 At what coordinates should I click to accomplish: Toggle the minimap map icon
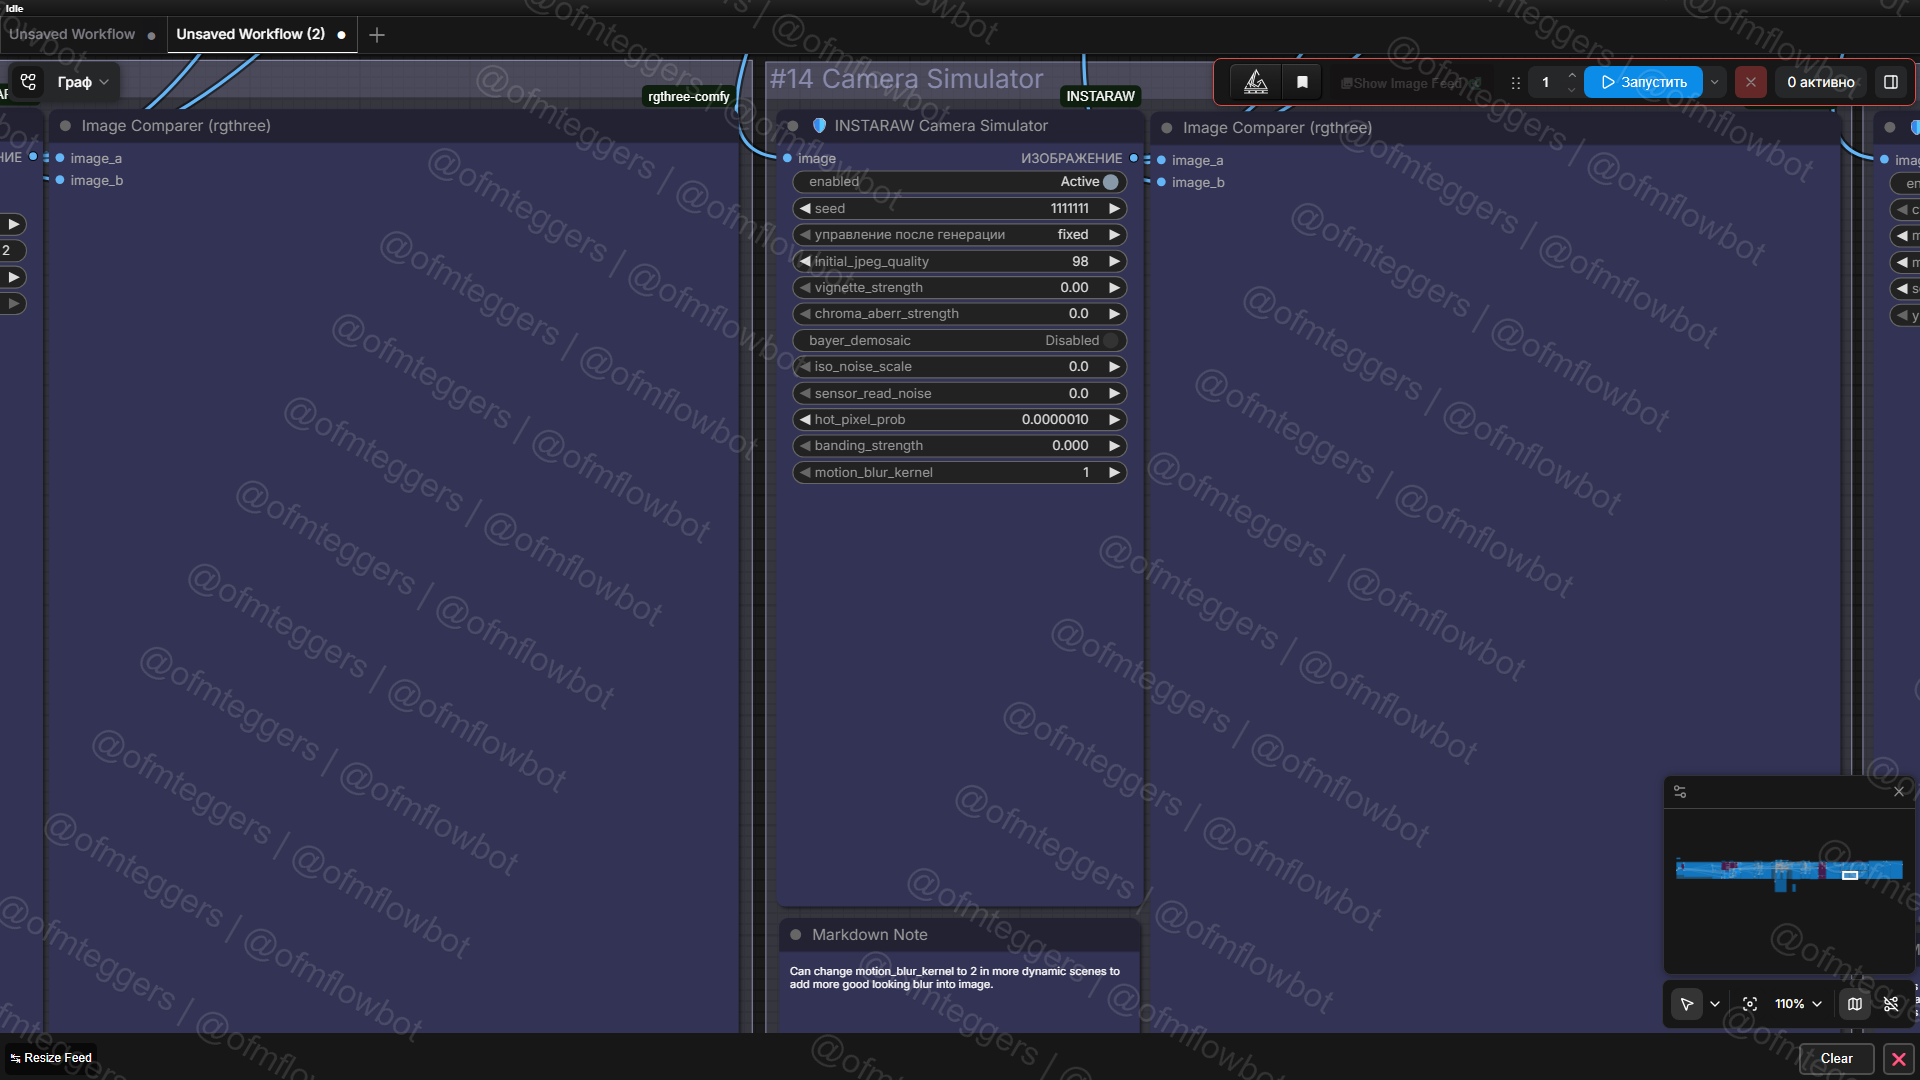1855,1004
